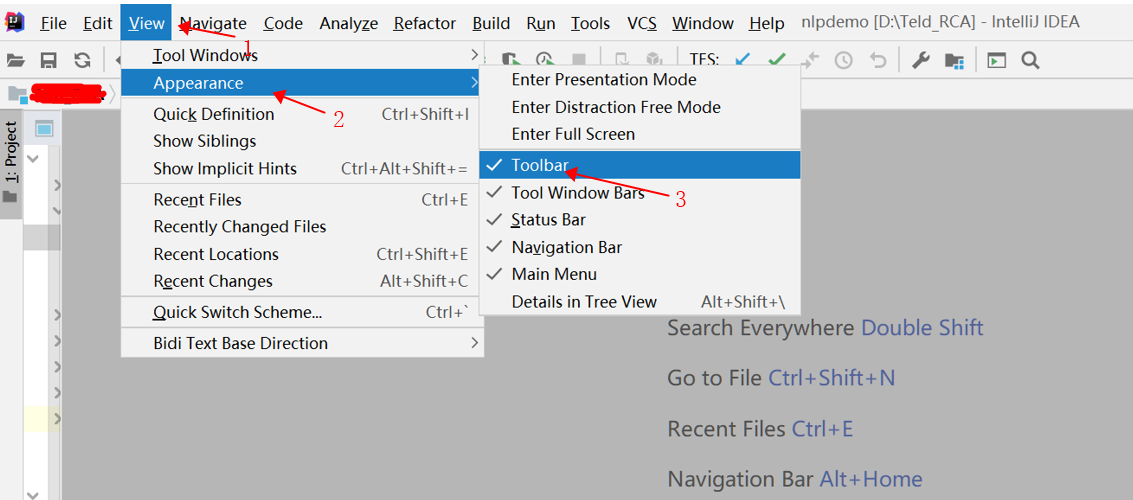Click the Show History clock icon

(x=843, y=60)
